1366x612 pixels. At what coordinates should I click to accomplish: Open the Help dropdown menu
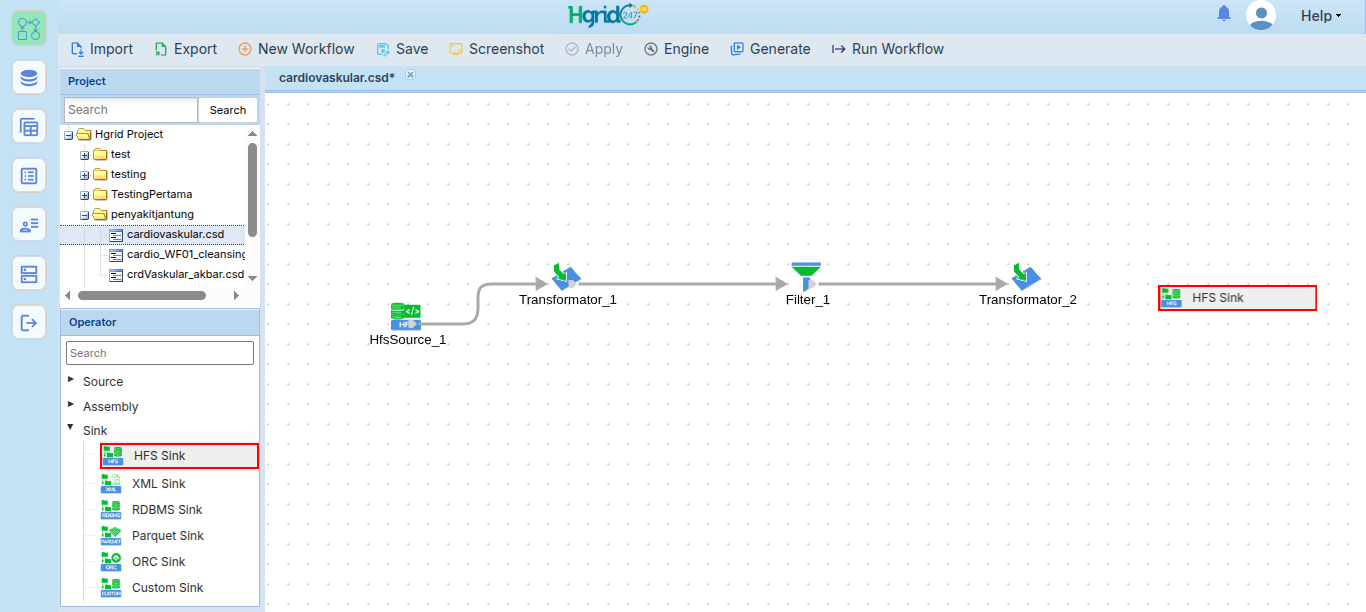tap(1321, 16)
